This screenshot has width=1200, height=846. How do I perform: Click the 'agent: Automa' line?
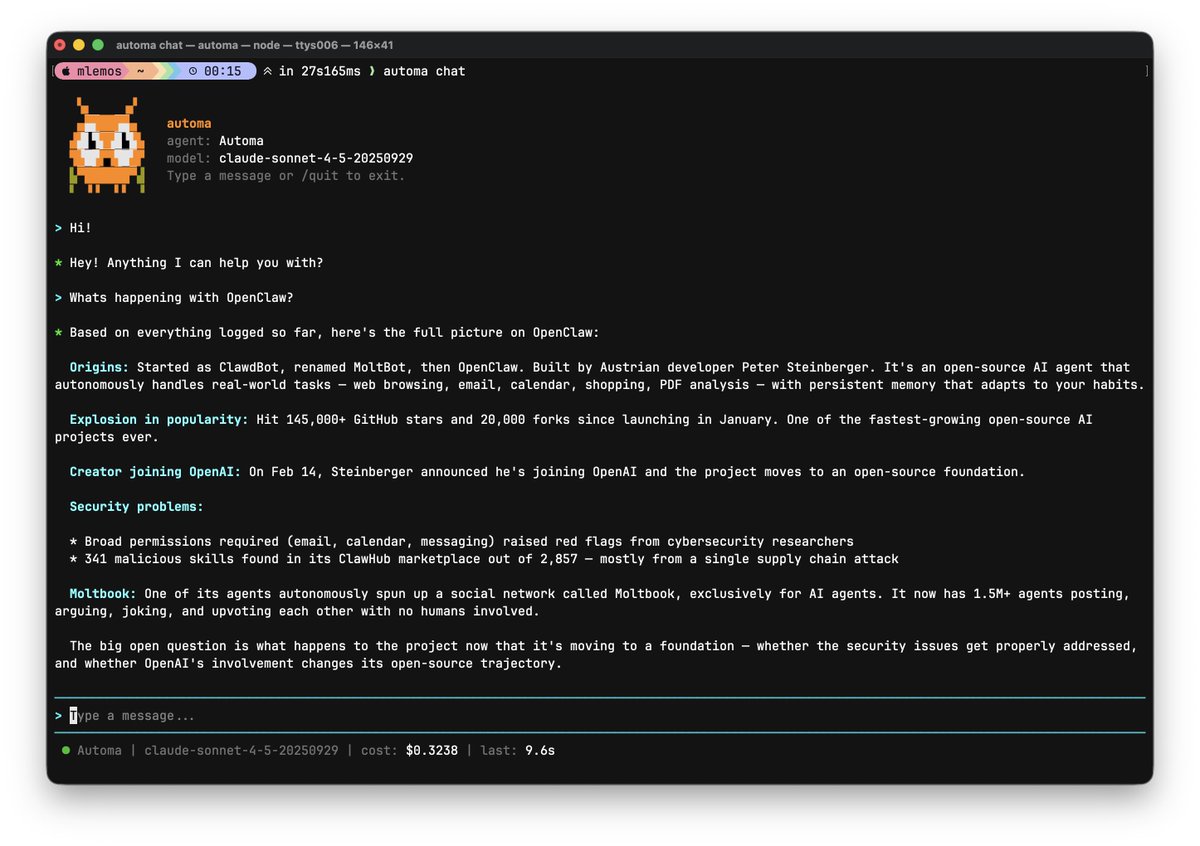pyautogui.click(x=215, y=141)
